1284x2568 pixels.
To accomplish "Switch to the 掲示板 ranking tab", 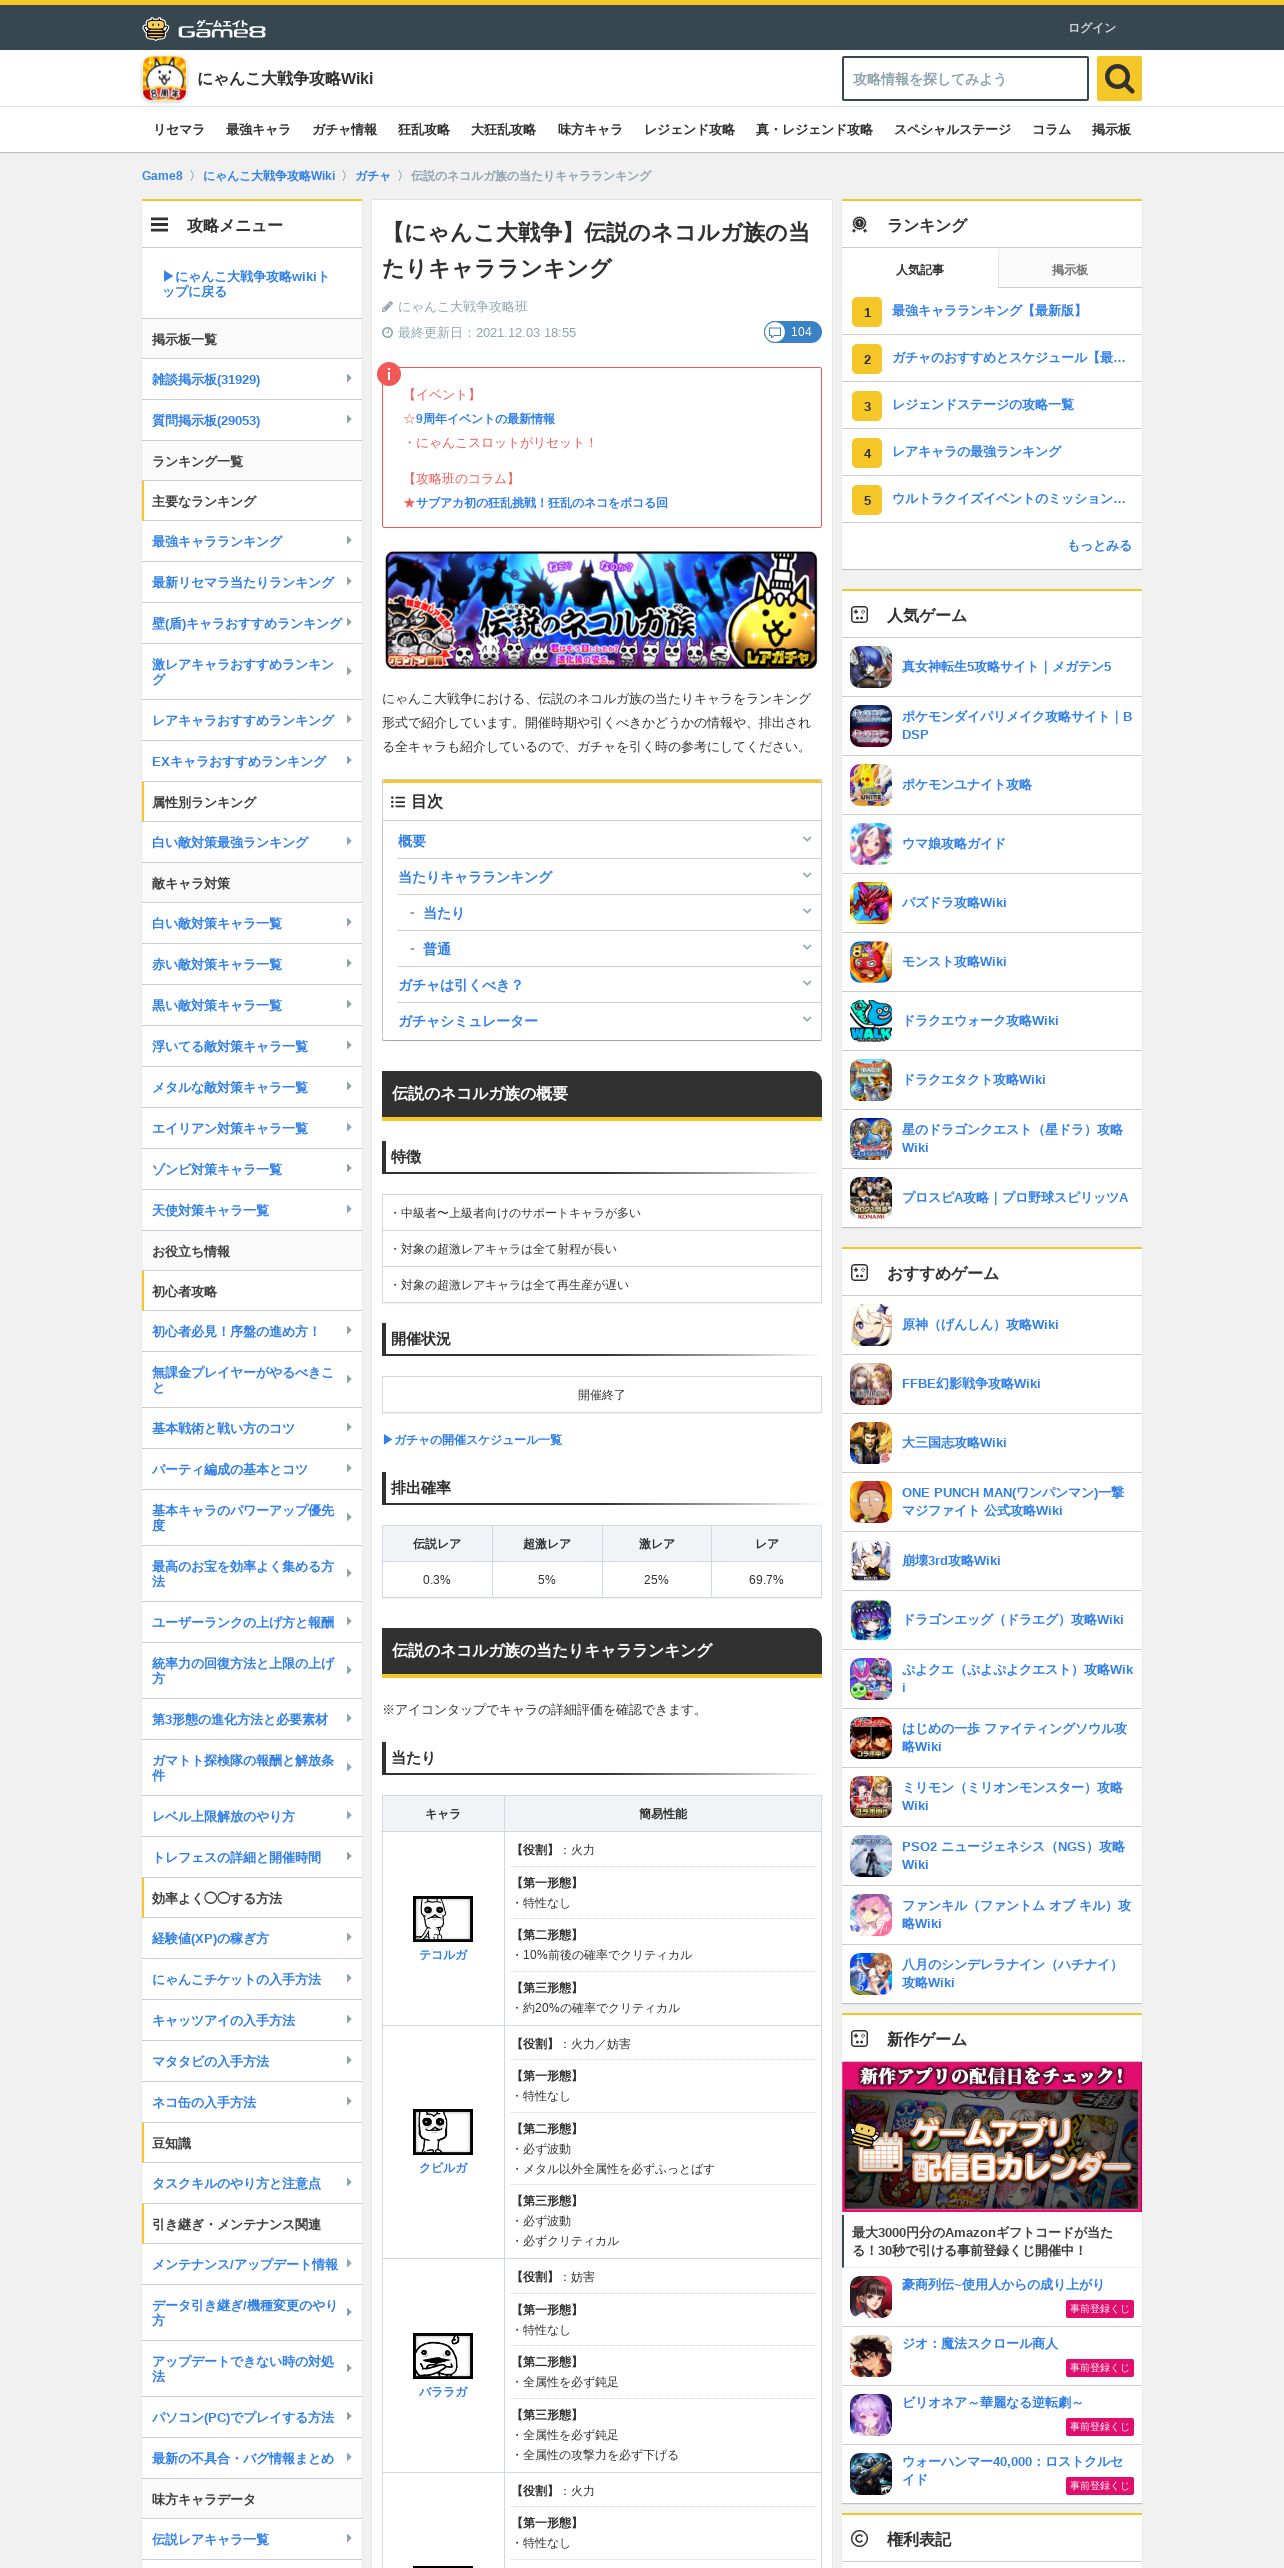I will [x=1070, y=270].
